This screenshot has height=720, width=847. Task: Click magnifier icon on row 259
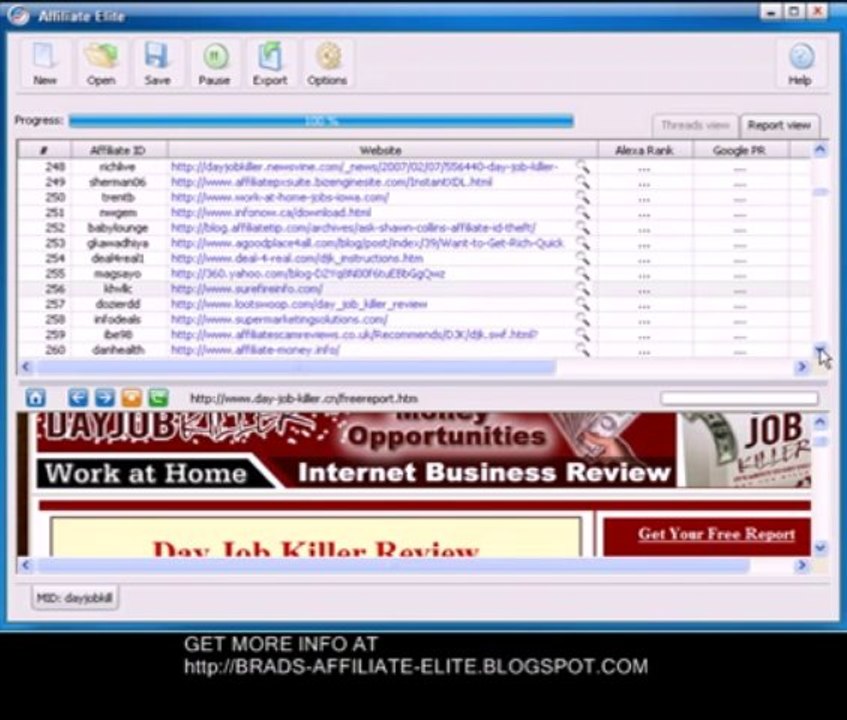tap(583, 335)
